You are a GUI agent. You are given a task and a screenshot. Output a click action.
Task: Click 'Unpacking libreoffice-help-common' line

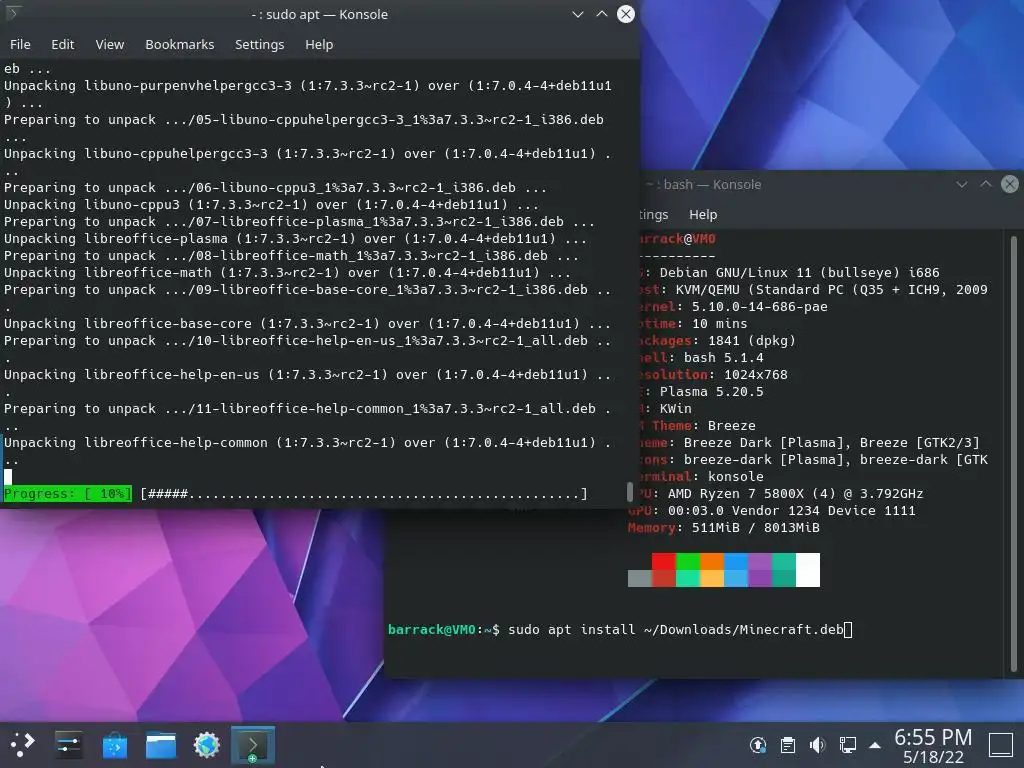308,442
